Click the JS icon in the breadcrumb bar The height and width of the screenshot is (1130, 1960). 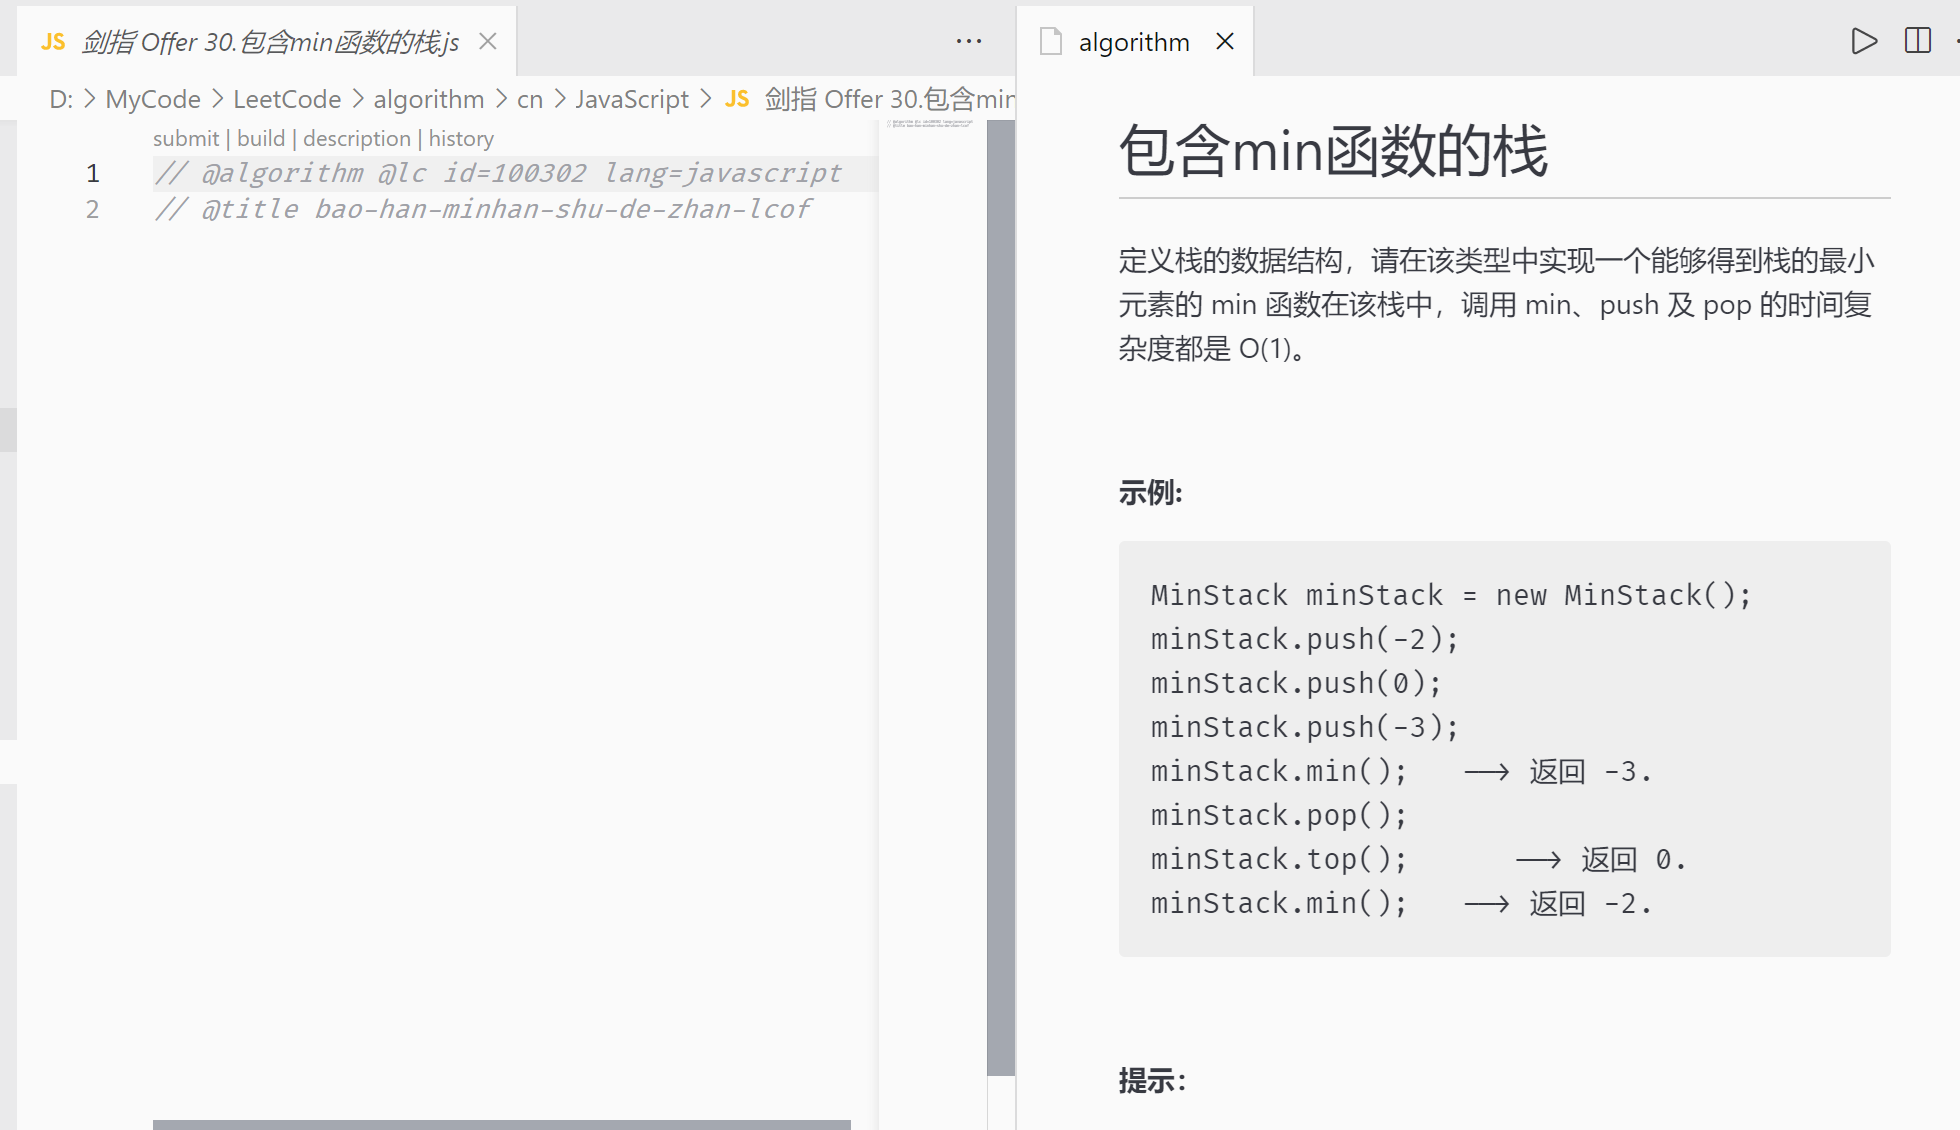(x=737, y=99)
